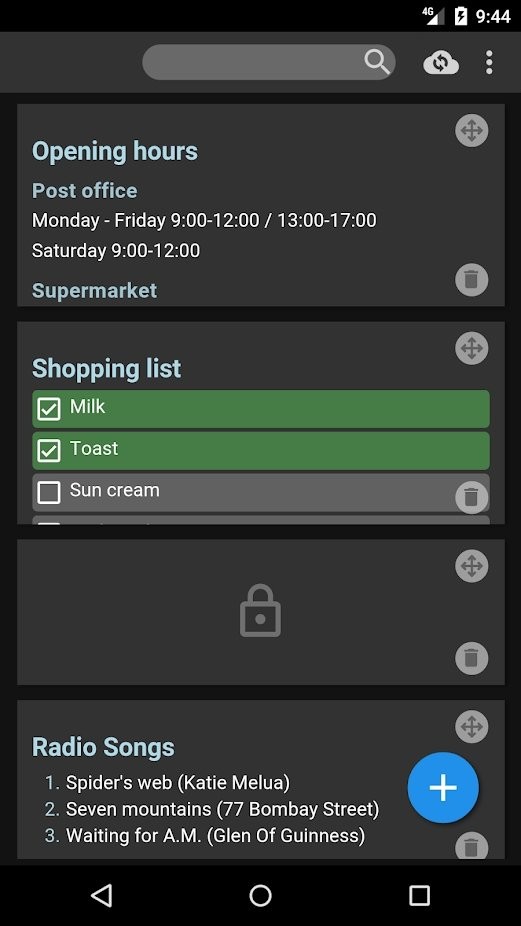The image size is (521, 926).
Task: Tap the search magnifier icon
Action: pos(376,61)
